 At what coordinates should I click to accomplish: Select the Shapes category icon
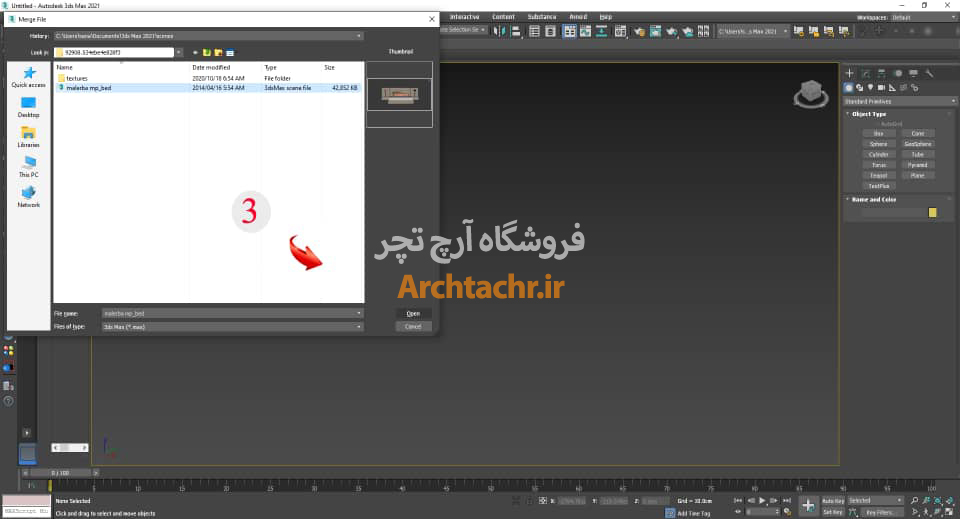(x=860, y=88)
